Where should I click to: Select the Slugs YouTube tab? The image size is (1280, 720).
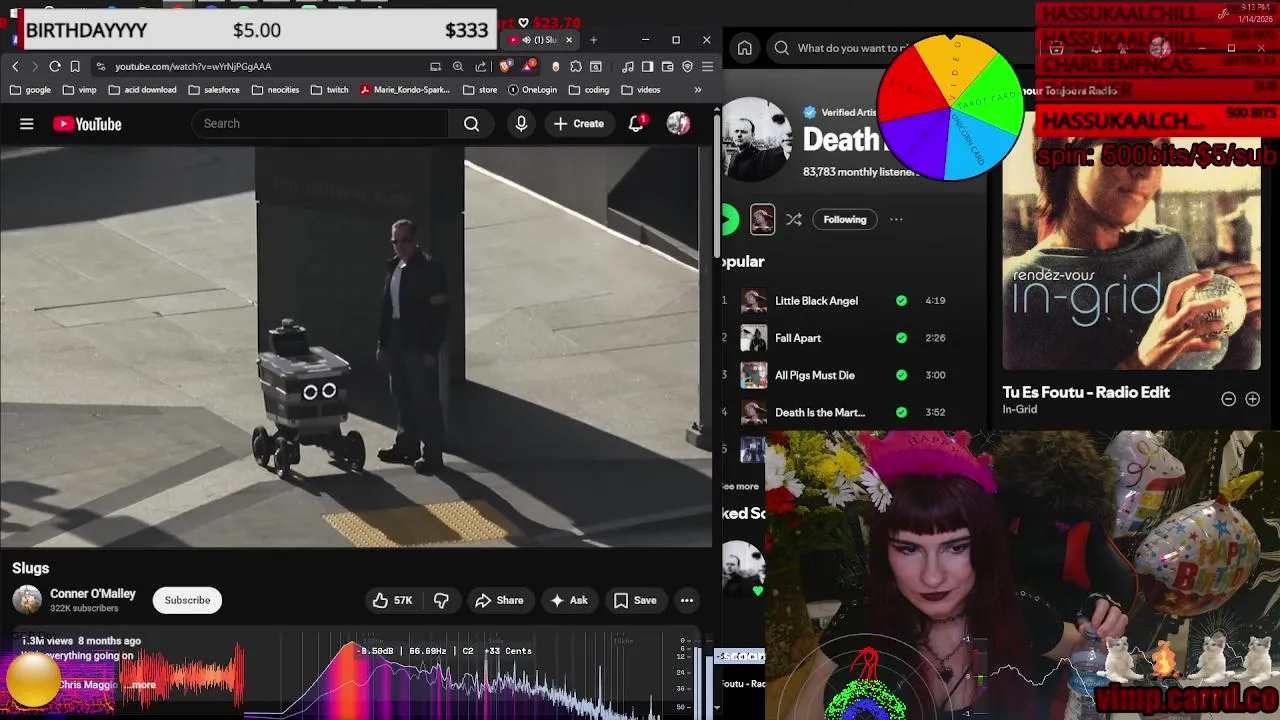[x=541, y=40]
